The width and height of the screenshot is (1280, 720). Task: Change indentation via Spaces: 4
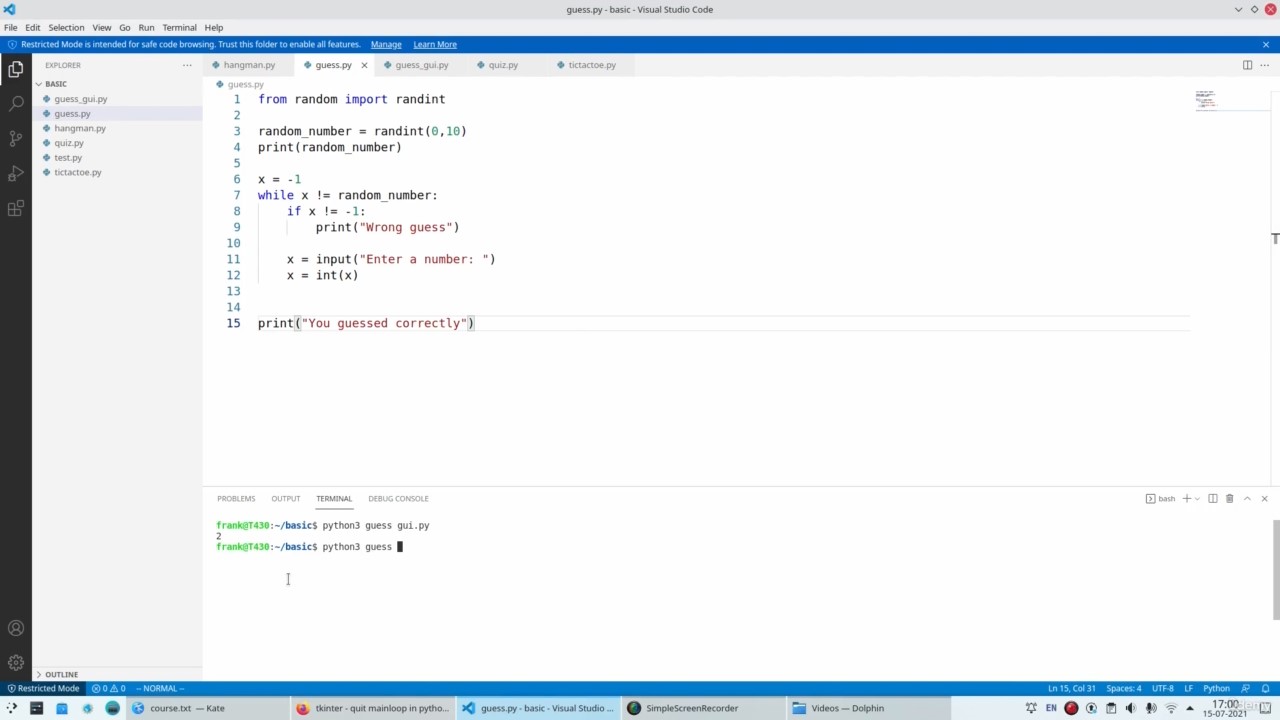pos(1124,688)
